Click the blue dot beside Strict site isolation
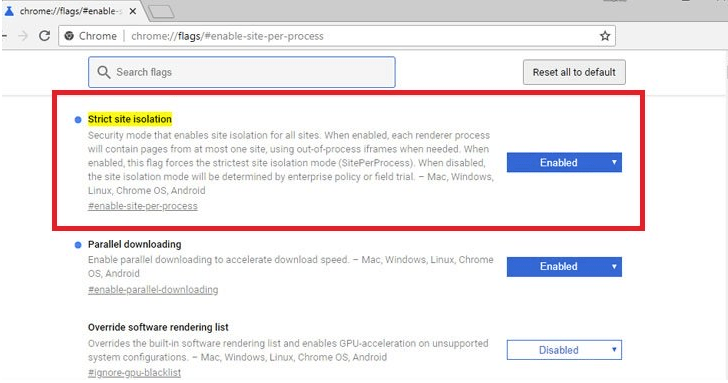 [x=78, y=120]
